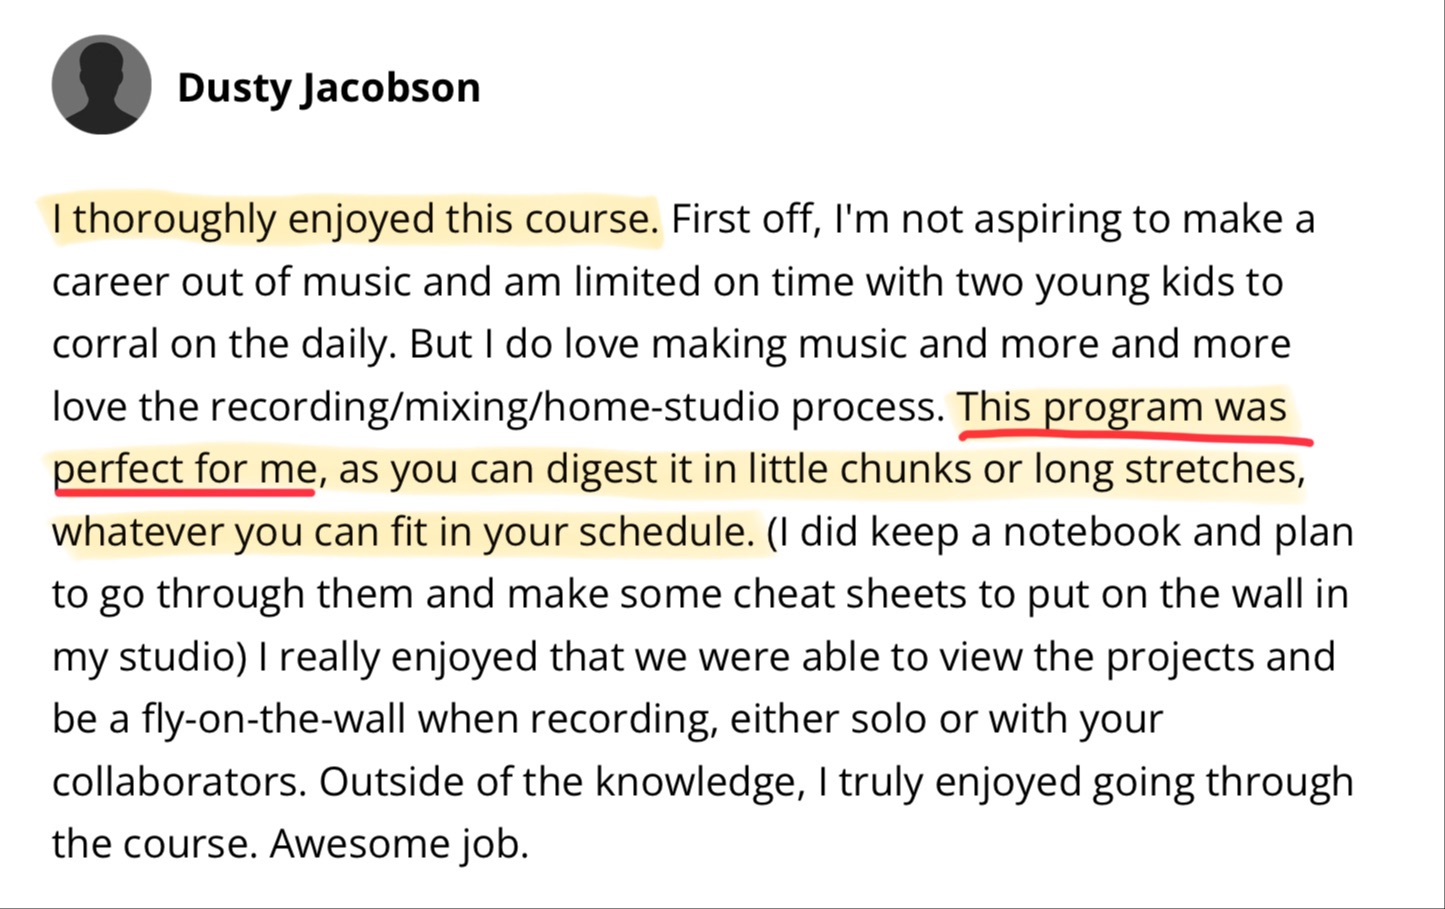Click highlighted text 'I thoroughly enjoyed this course.'

point(355,219)
